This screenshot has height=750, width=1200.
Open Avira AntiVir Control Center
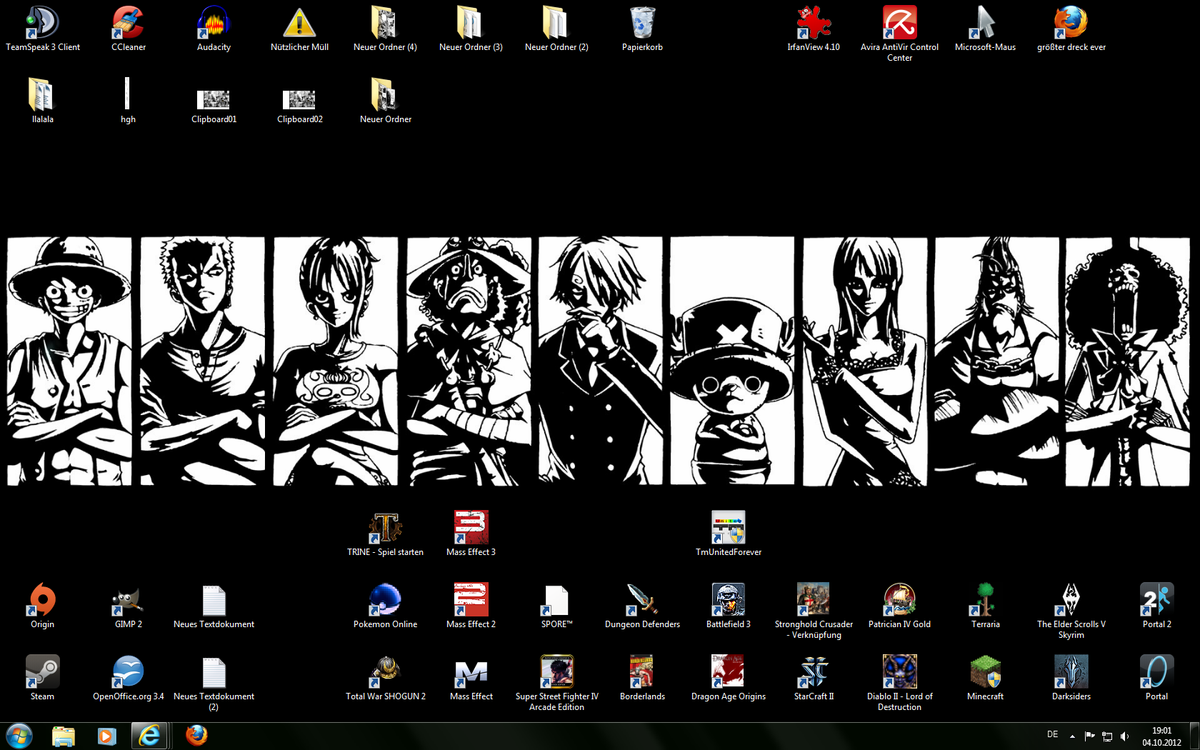pos(899,33)
